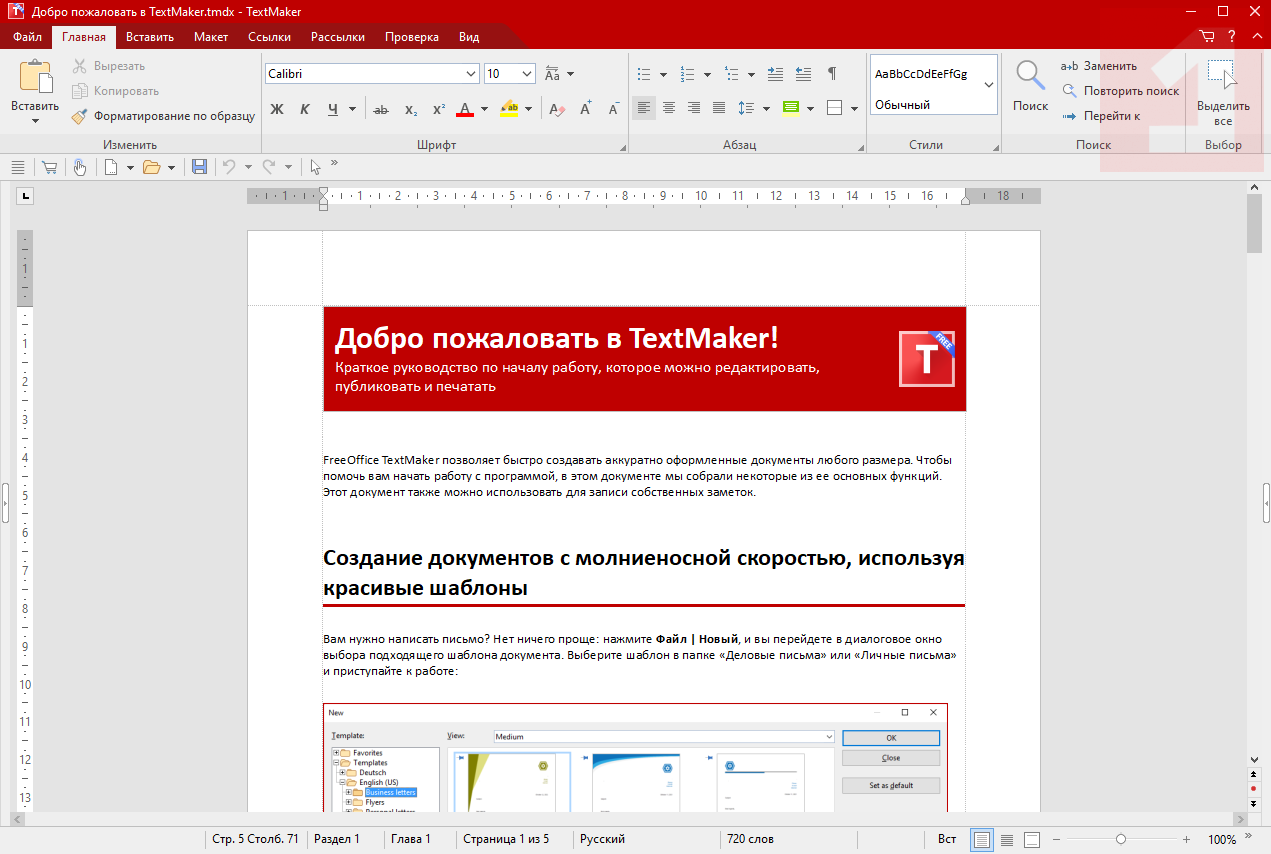
Task: Click Форматирование по образцу format painter
Action: point(163,116)
